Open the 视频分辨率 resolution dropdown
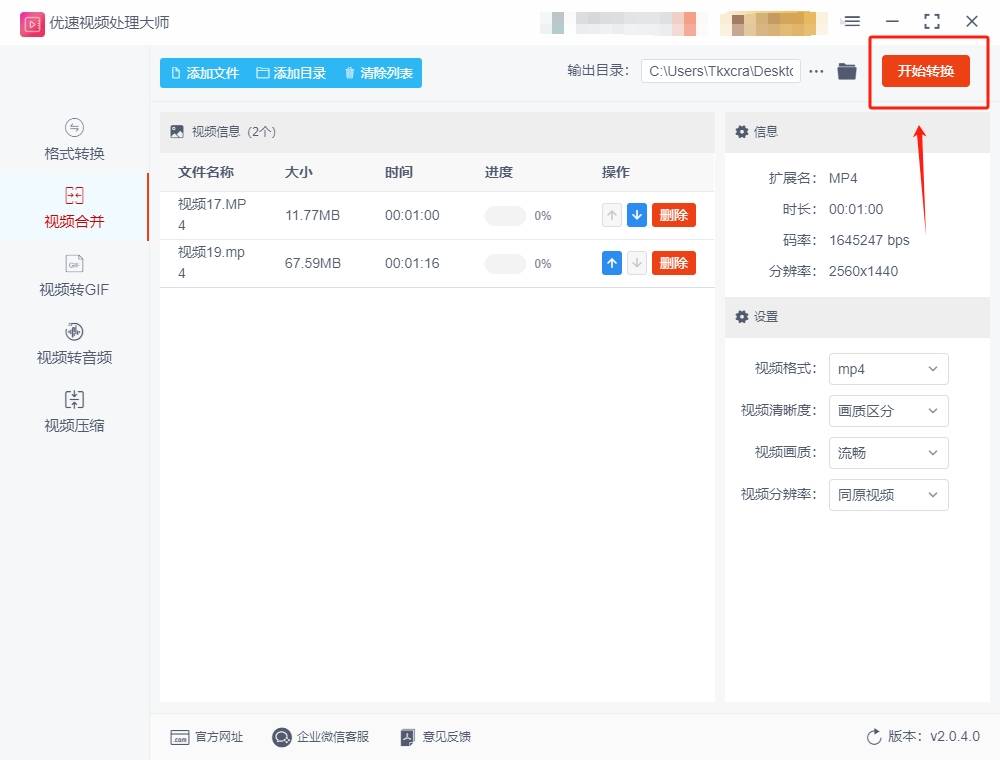 point(888,495)
